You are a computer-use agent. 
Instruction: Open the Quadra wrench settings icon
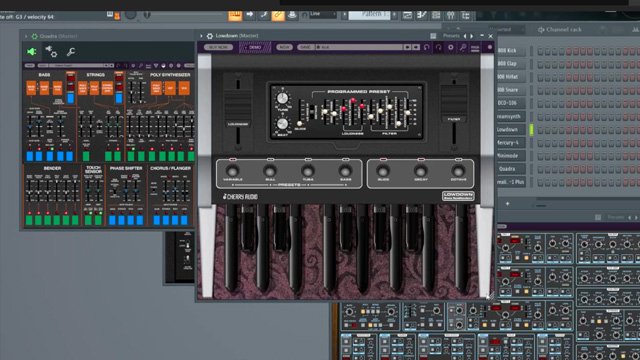click(x=71, y=52)
